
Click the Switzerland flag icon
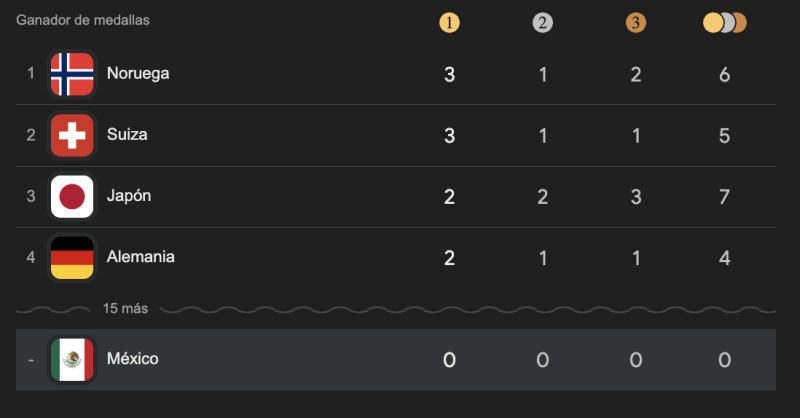pyautogui.click(x=72, y=135)
